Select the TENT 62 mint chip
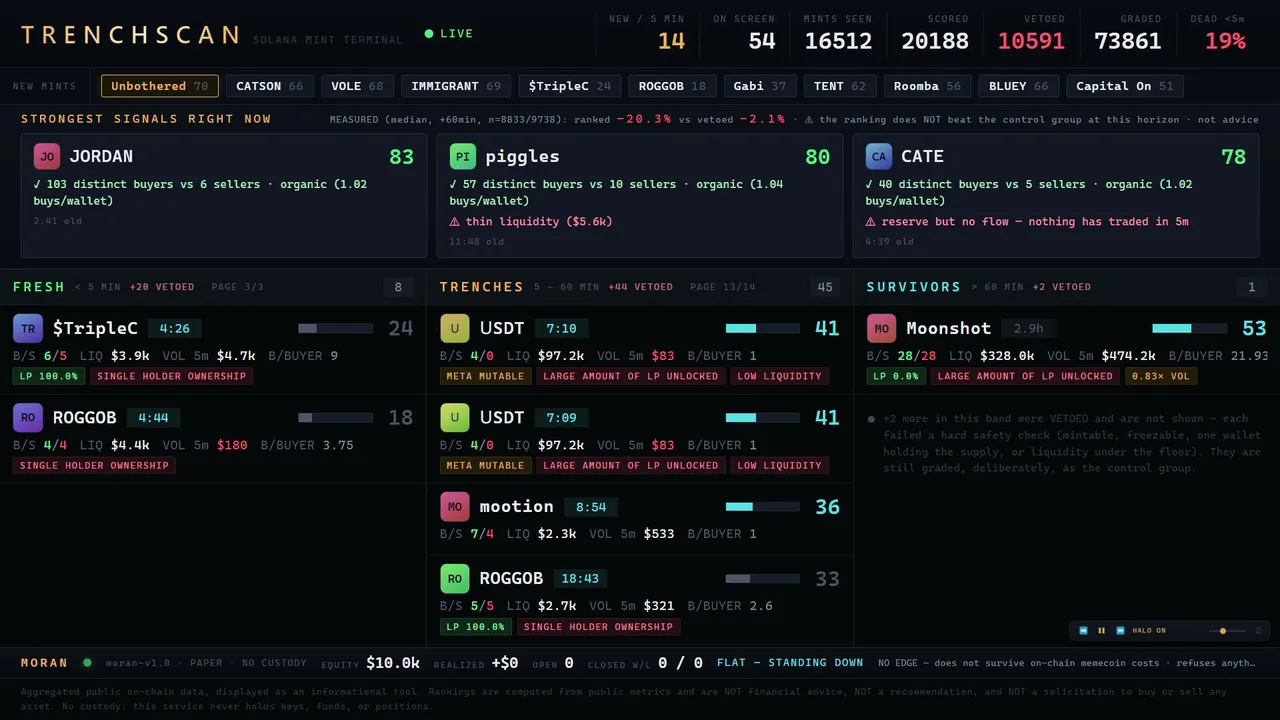The image size is (1280, 720). coord(840,86)
